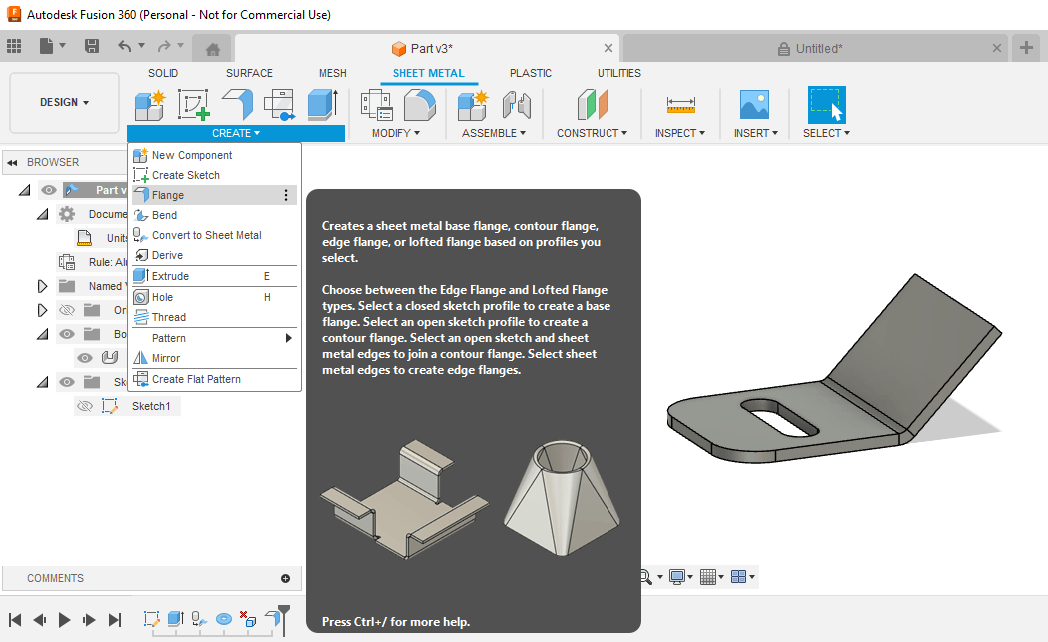Open the Utilities tab
The image size is (1048, 642).
pos(618,72)
